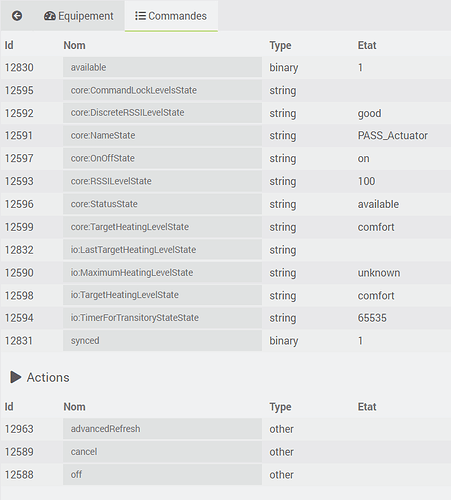Screen dimensions: 451x500
Task: Click the io:TimerForTransitoryStateState name field
Action: (x=162, y=318)
